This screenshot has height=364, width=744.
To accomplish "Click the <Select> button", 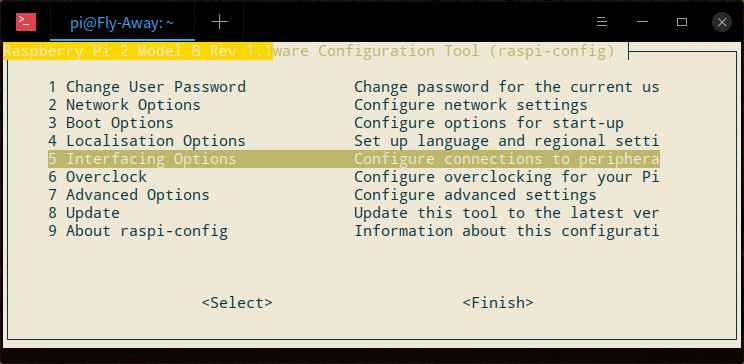I will pyautogui.click(x=237, y=303).
